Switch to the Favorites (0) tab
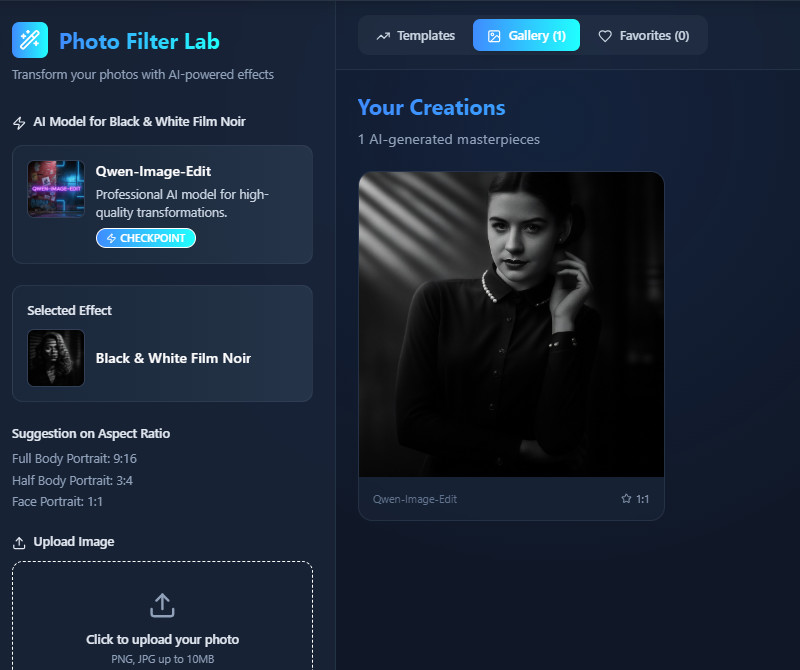Screen dimensions: 800x670 643,35
